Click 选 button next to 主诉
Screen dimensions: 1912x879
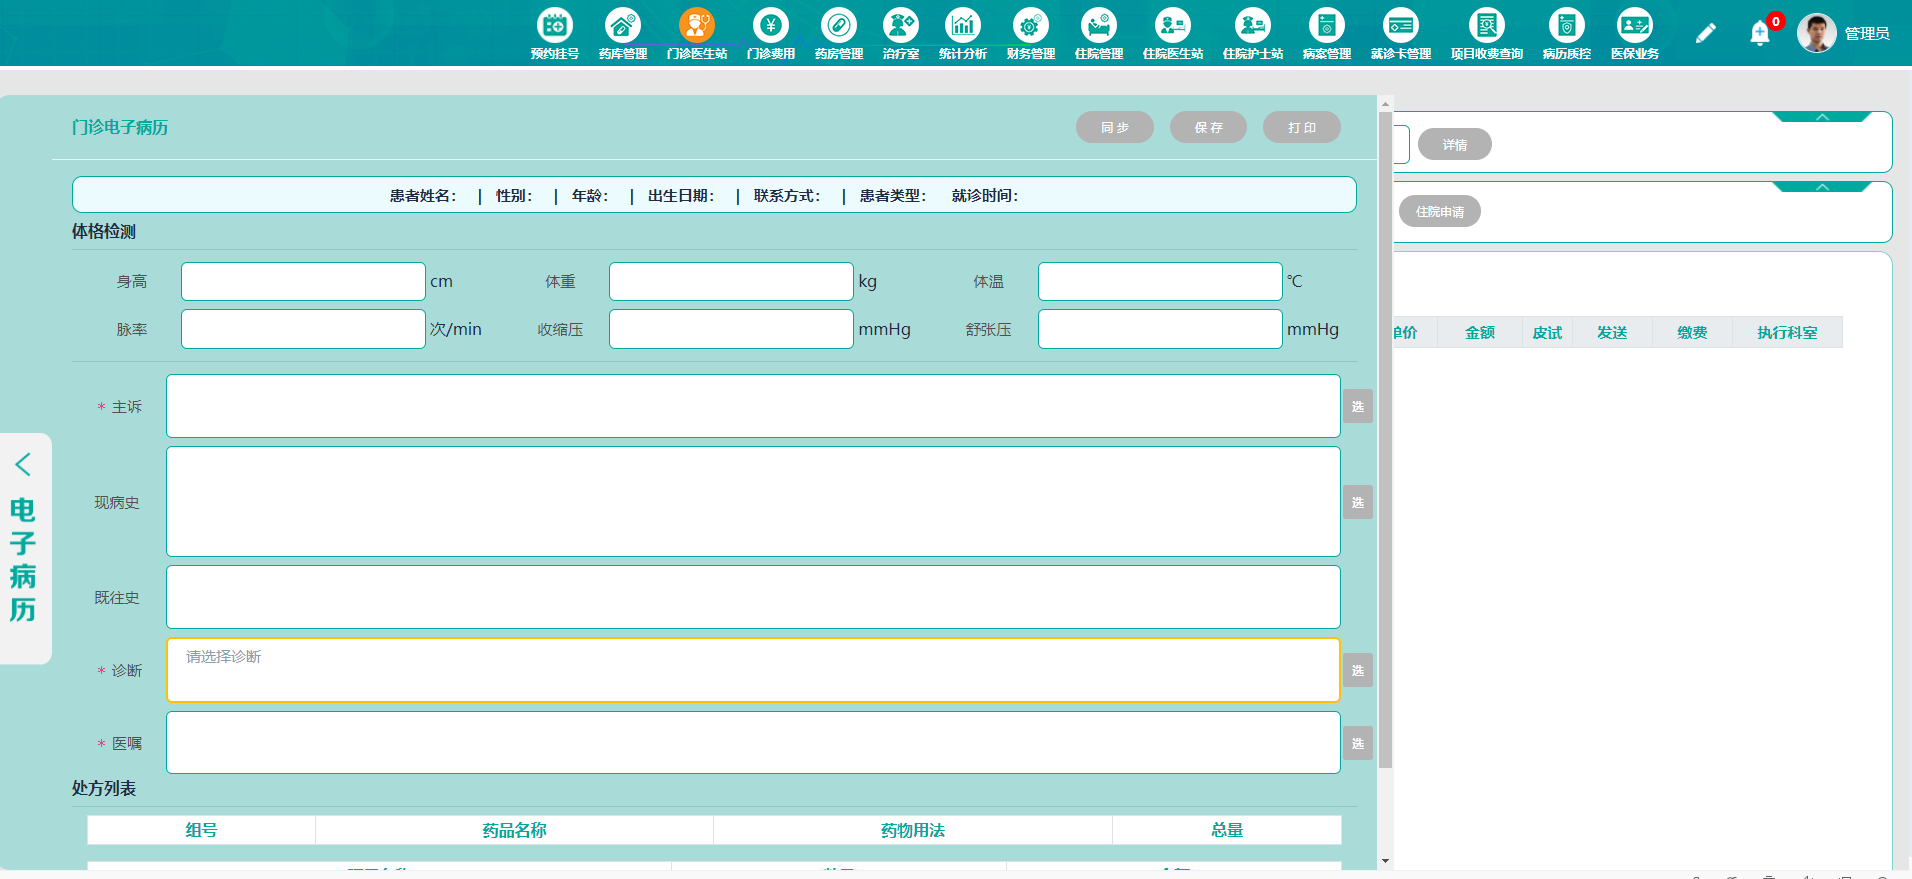tap(1358, 406)
